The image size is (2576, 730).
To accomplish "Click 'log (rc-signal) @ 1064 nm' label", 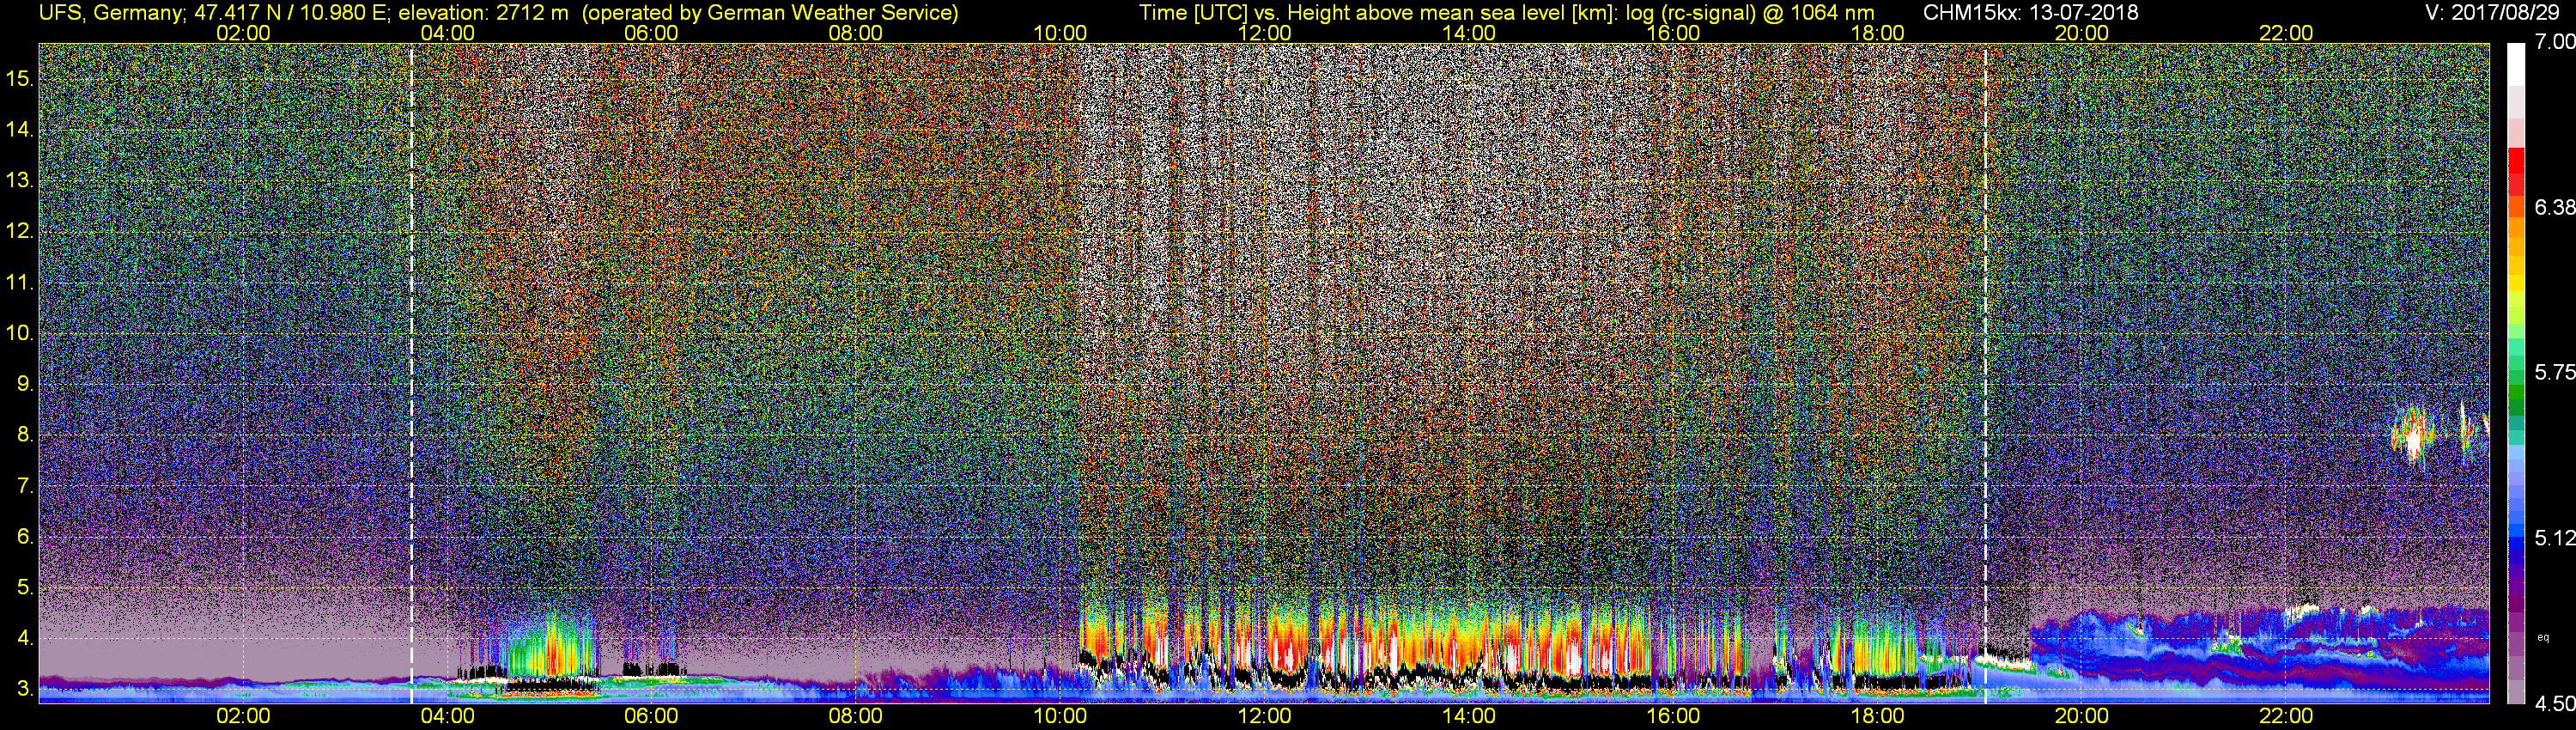I will (x=1749, y=13).
